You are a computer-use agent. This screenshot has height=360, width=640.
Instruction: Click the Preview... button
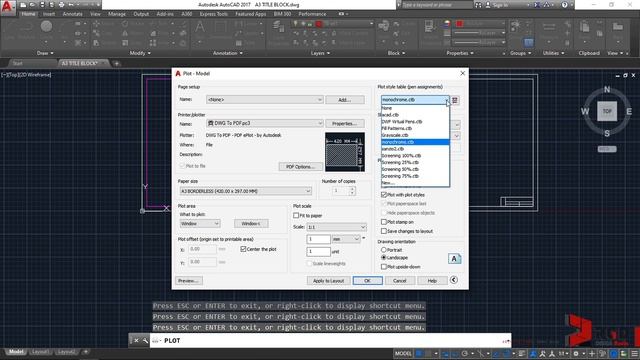click(x=189, y=281)
